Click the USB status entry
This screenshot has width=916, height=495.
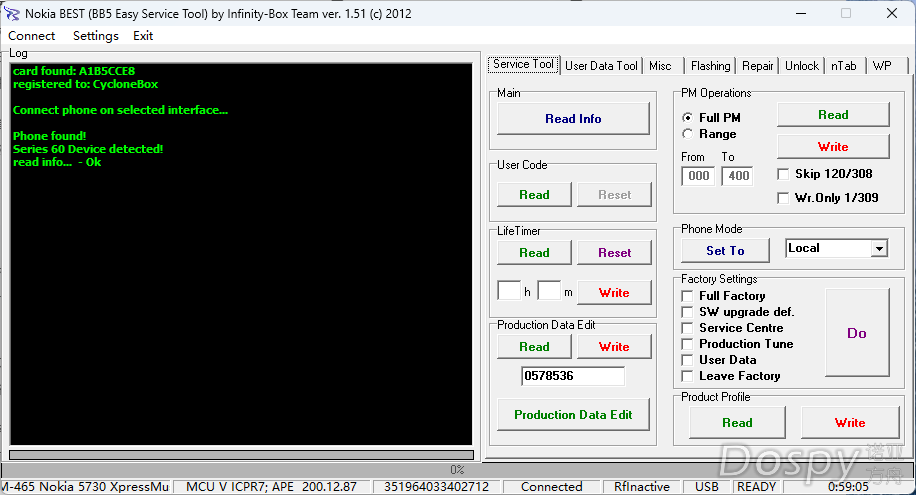[x=707, y=487]
